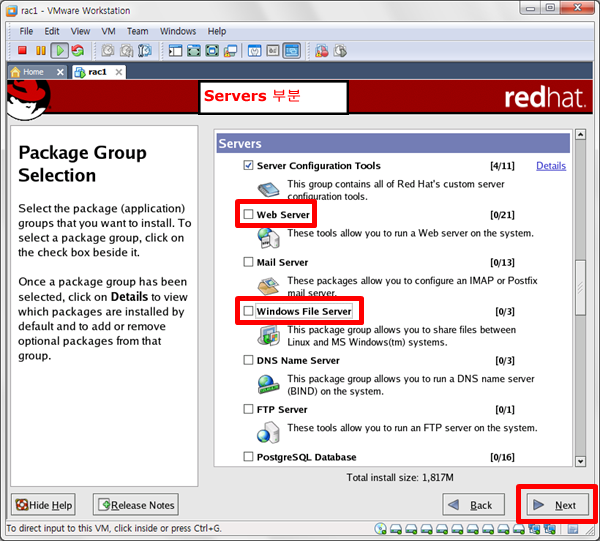600x541 pixels.
Task: Click the Summary View toolbar icon
Action: click(254, 51)
